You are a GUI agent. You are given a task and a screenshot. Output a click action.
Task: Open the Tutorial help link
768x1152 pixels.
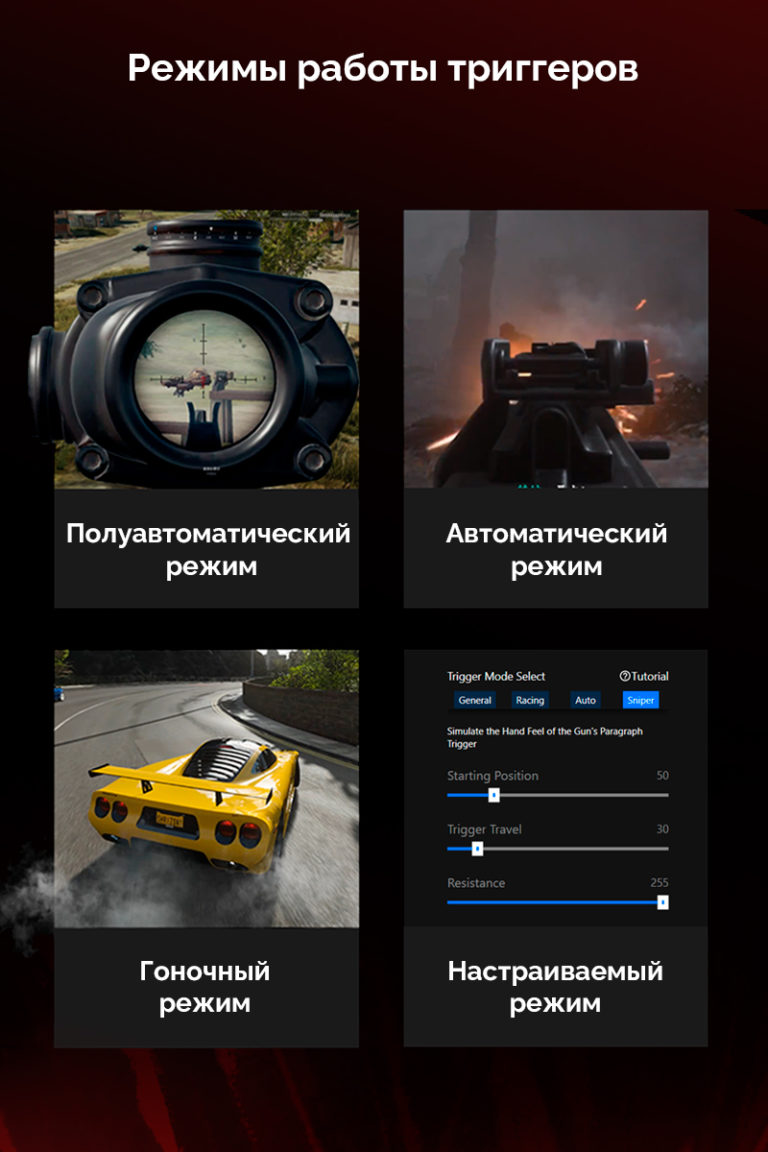644,676
